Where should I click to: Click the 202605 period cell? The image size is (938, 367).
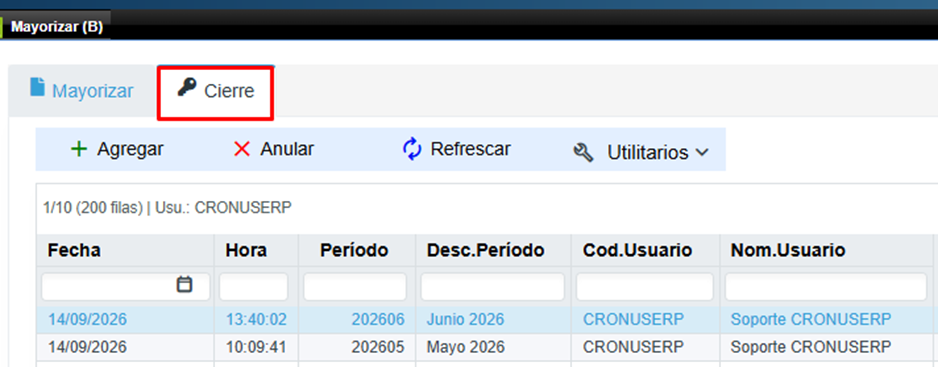point(378,347)
